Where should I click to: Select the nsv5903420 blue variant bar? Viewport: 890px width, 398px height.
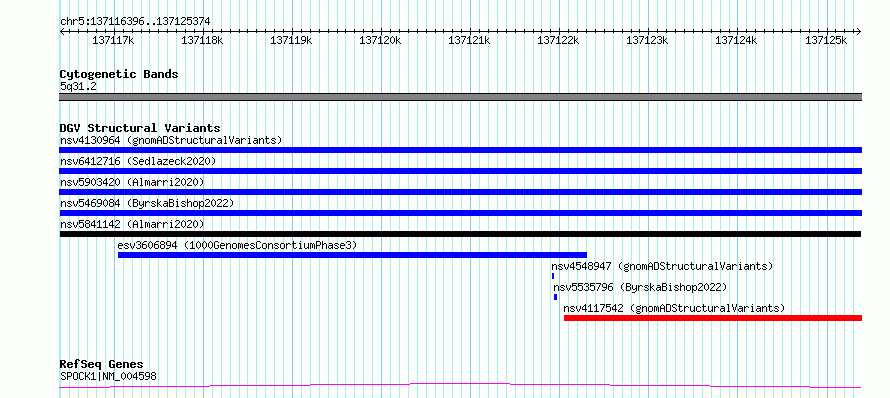click(x=460, y=192)
